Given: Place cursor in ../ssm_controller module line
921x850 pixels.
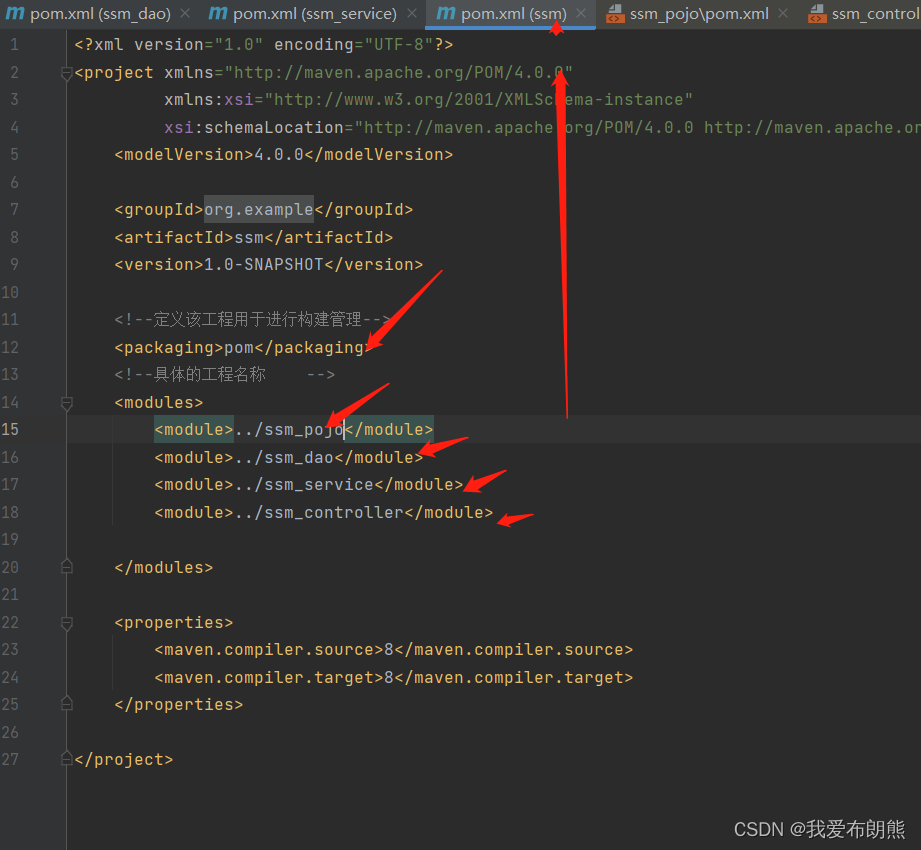Looking at the screenshot, I should (324, 512).
